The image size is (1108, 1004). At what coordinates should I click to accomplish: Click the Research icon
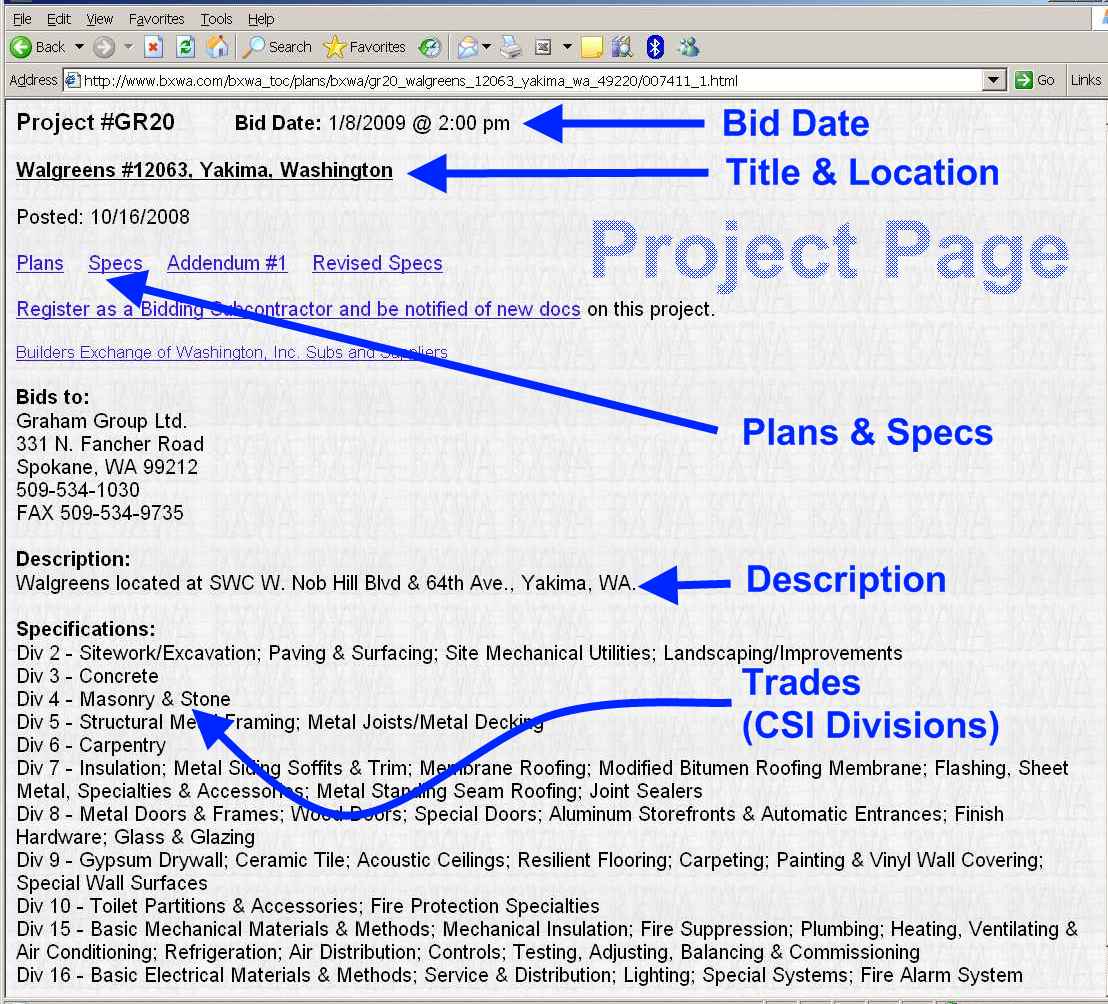click(622, 47)
